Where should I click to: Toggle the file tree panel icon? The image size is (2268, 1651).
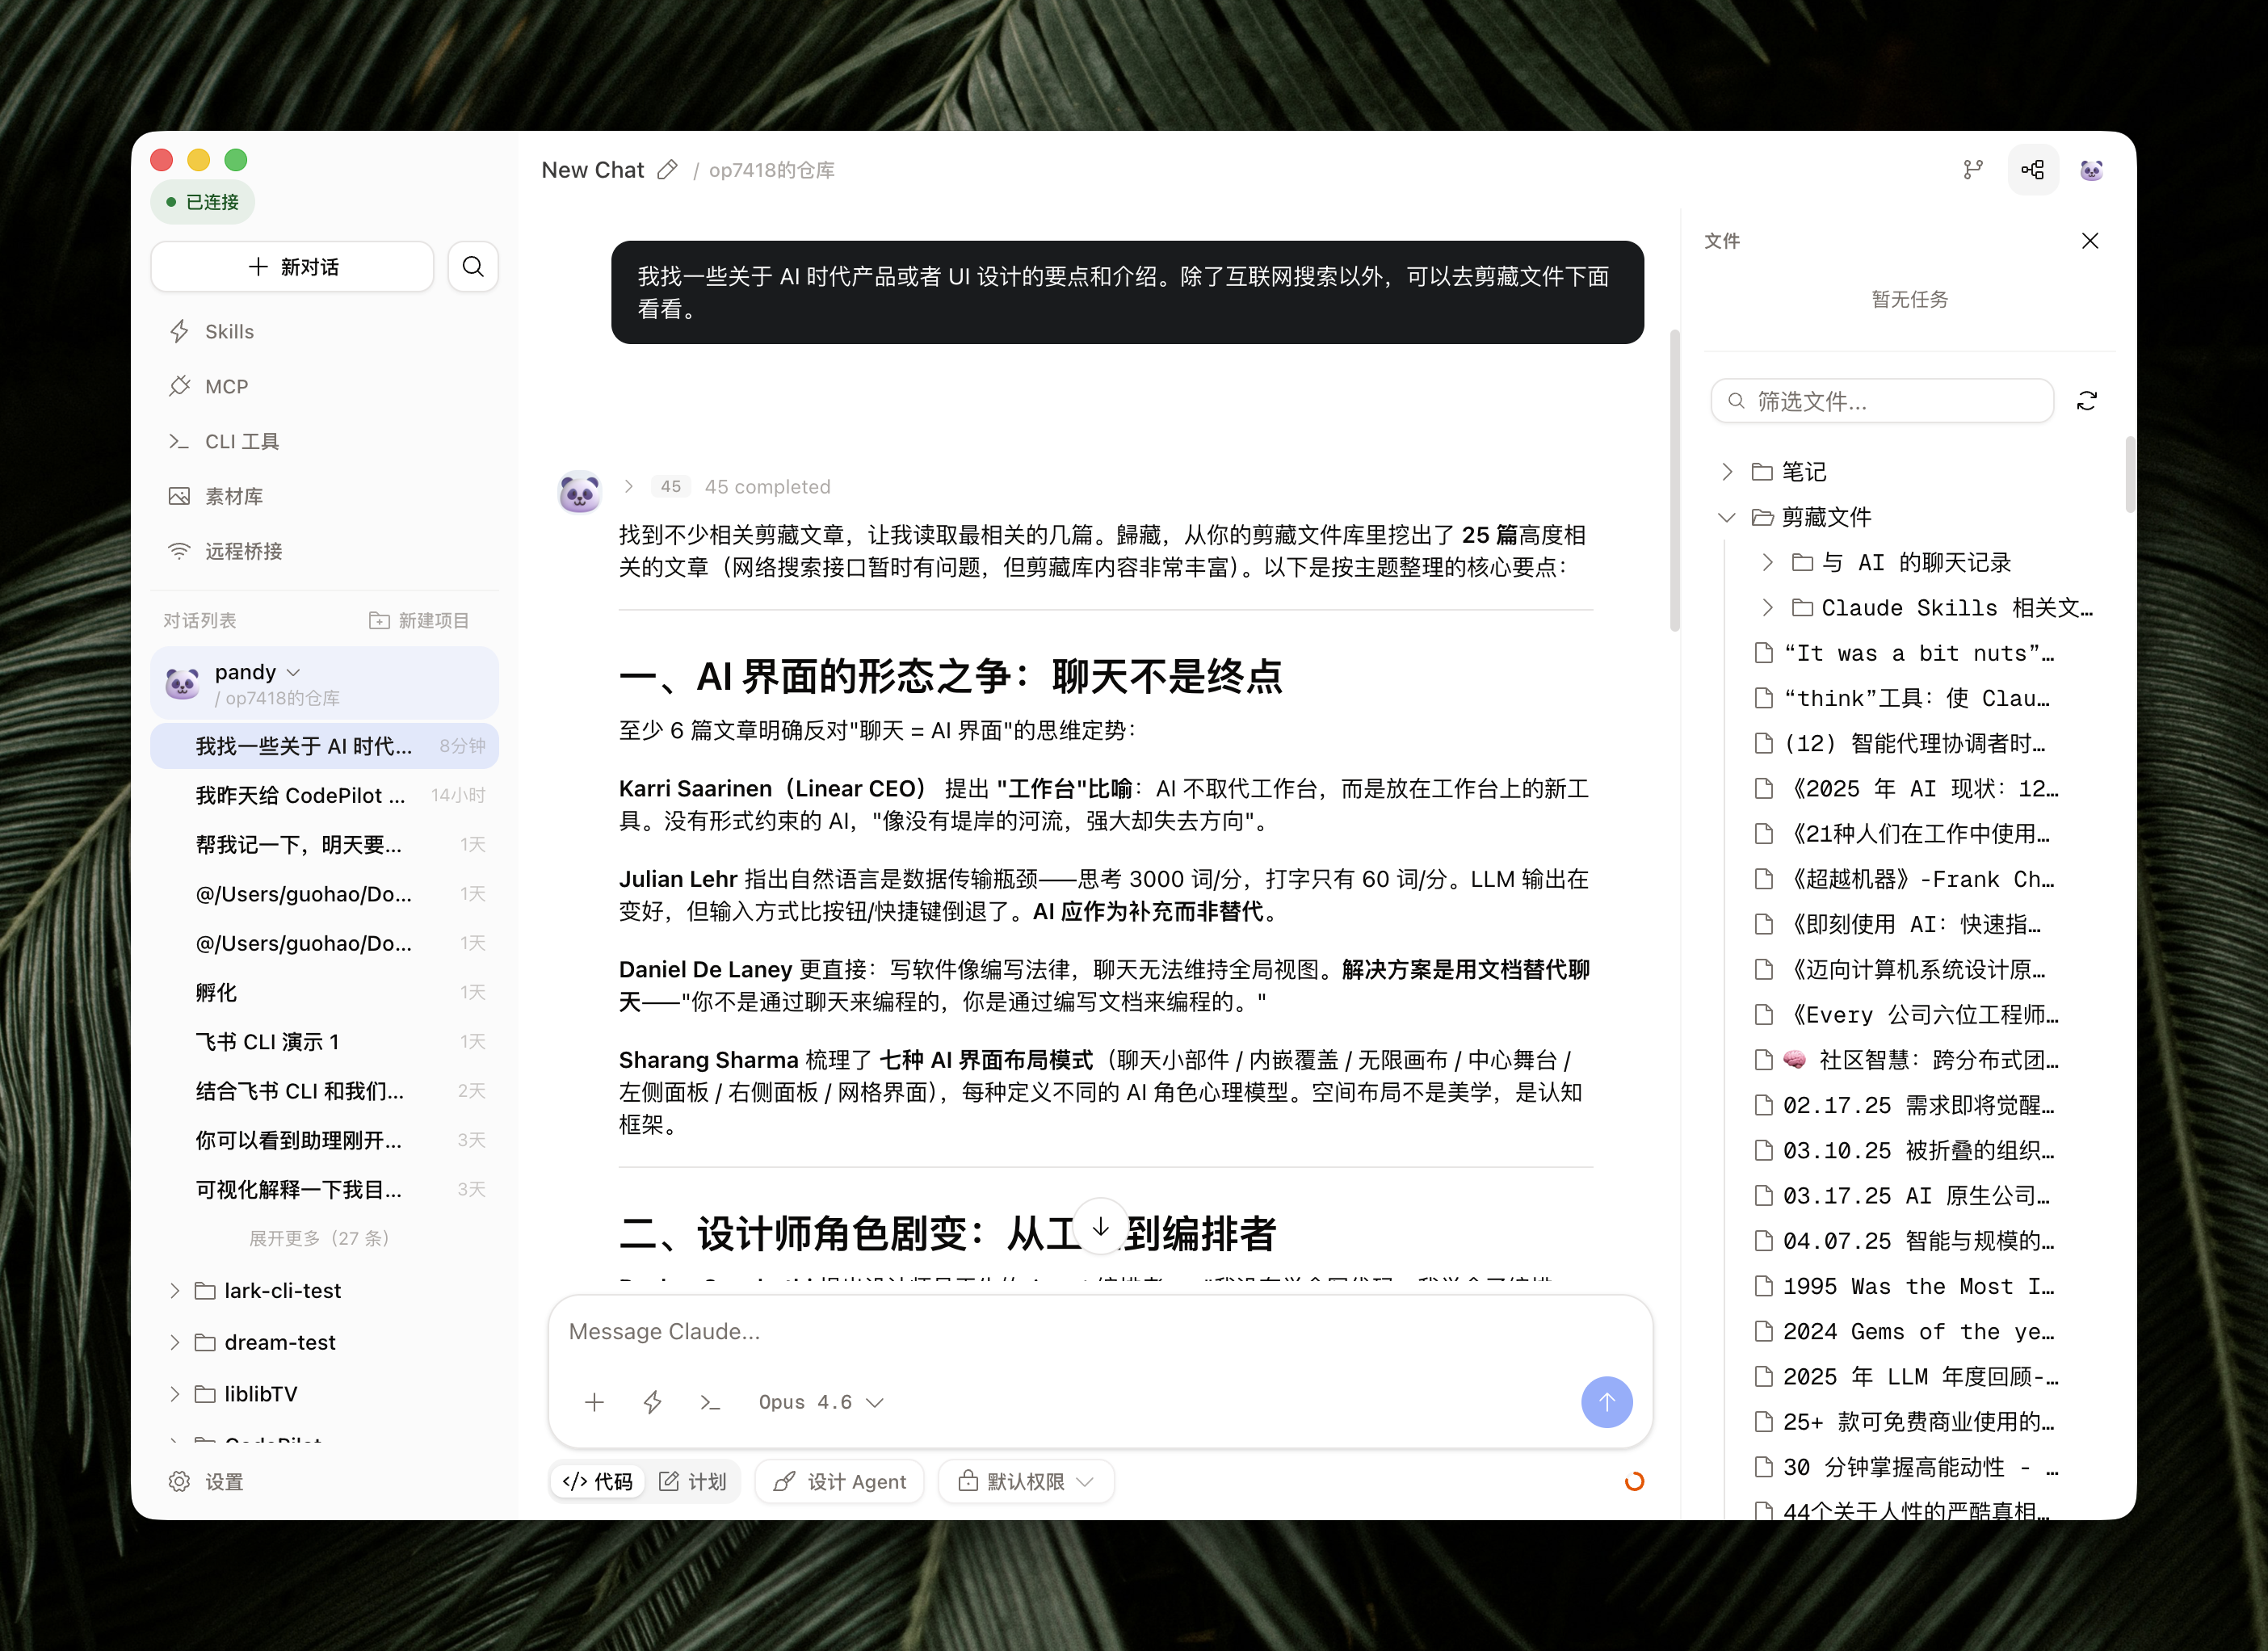2032,170
